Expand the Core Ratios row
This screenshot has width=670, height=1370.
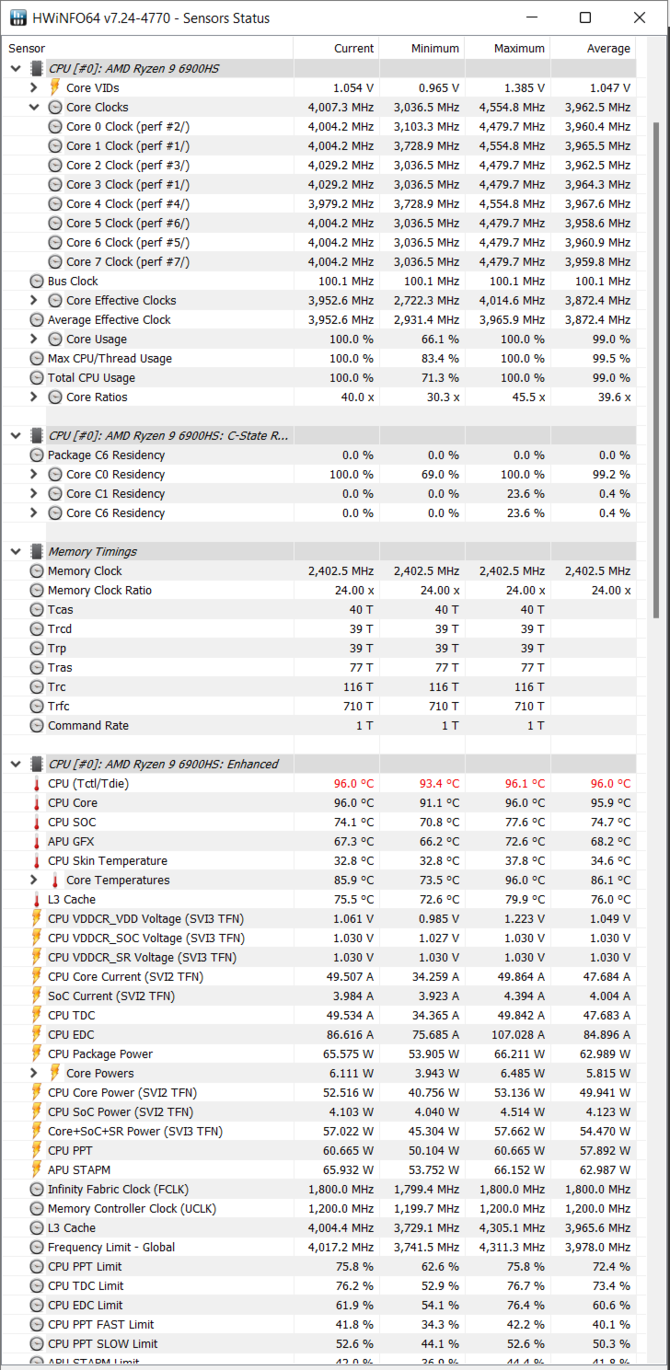(35, 397)
